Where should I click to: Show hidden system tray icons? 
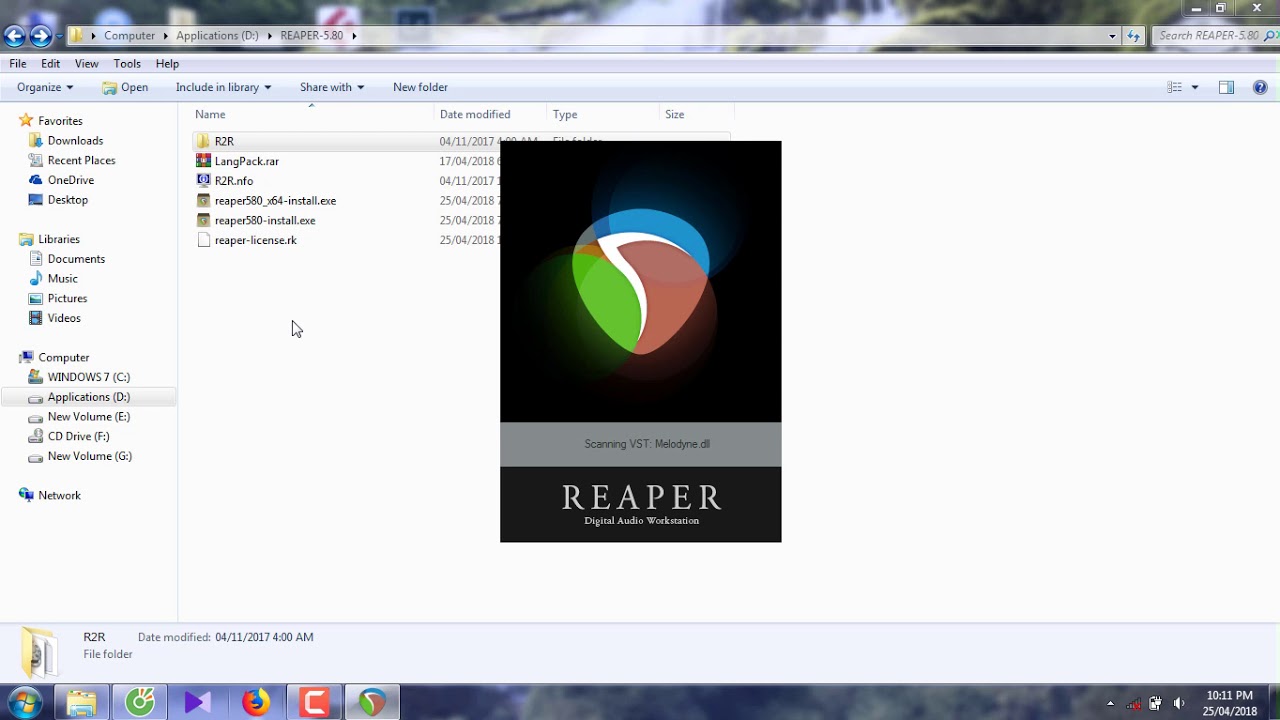click(x=1110, y=703)
